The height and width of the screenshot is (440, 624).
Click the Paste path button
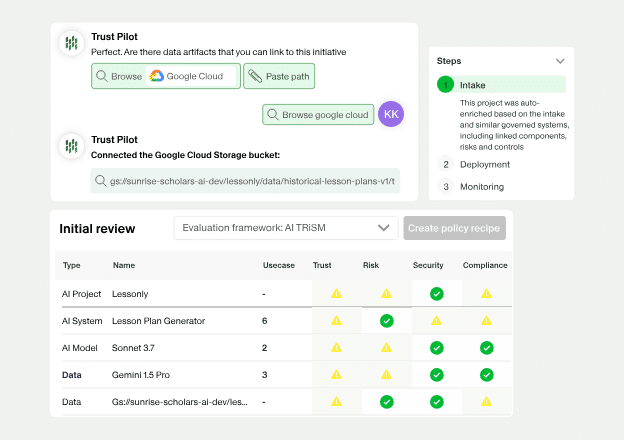279,76
